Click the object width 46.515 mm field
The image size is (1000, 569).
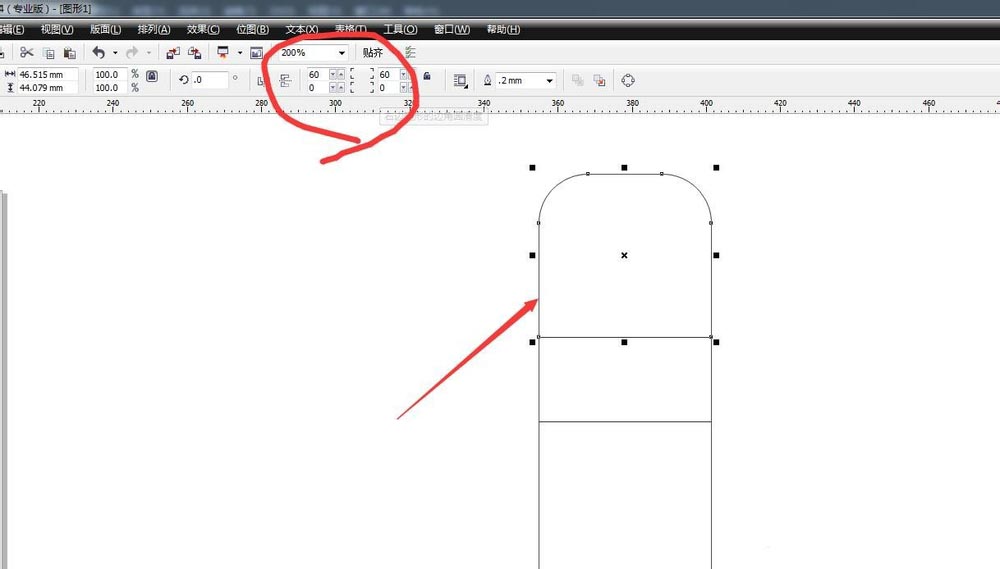(x=47, y=75)
